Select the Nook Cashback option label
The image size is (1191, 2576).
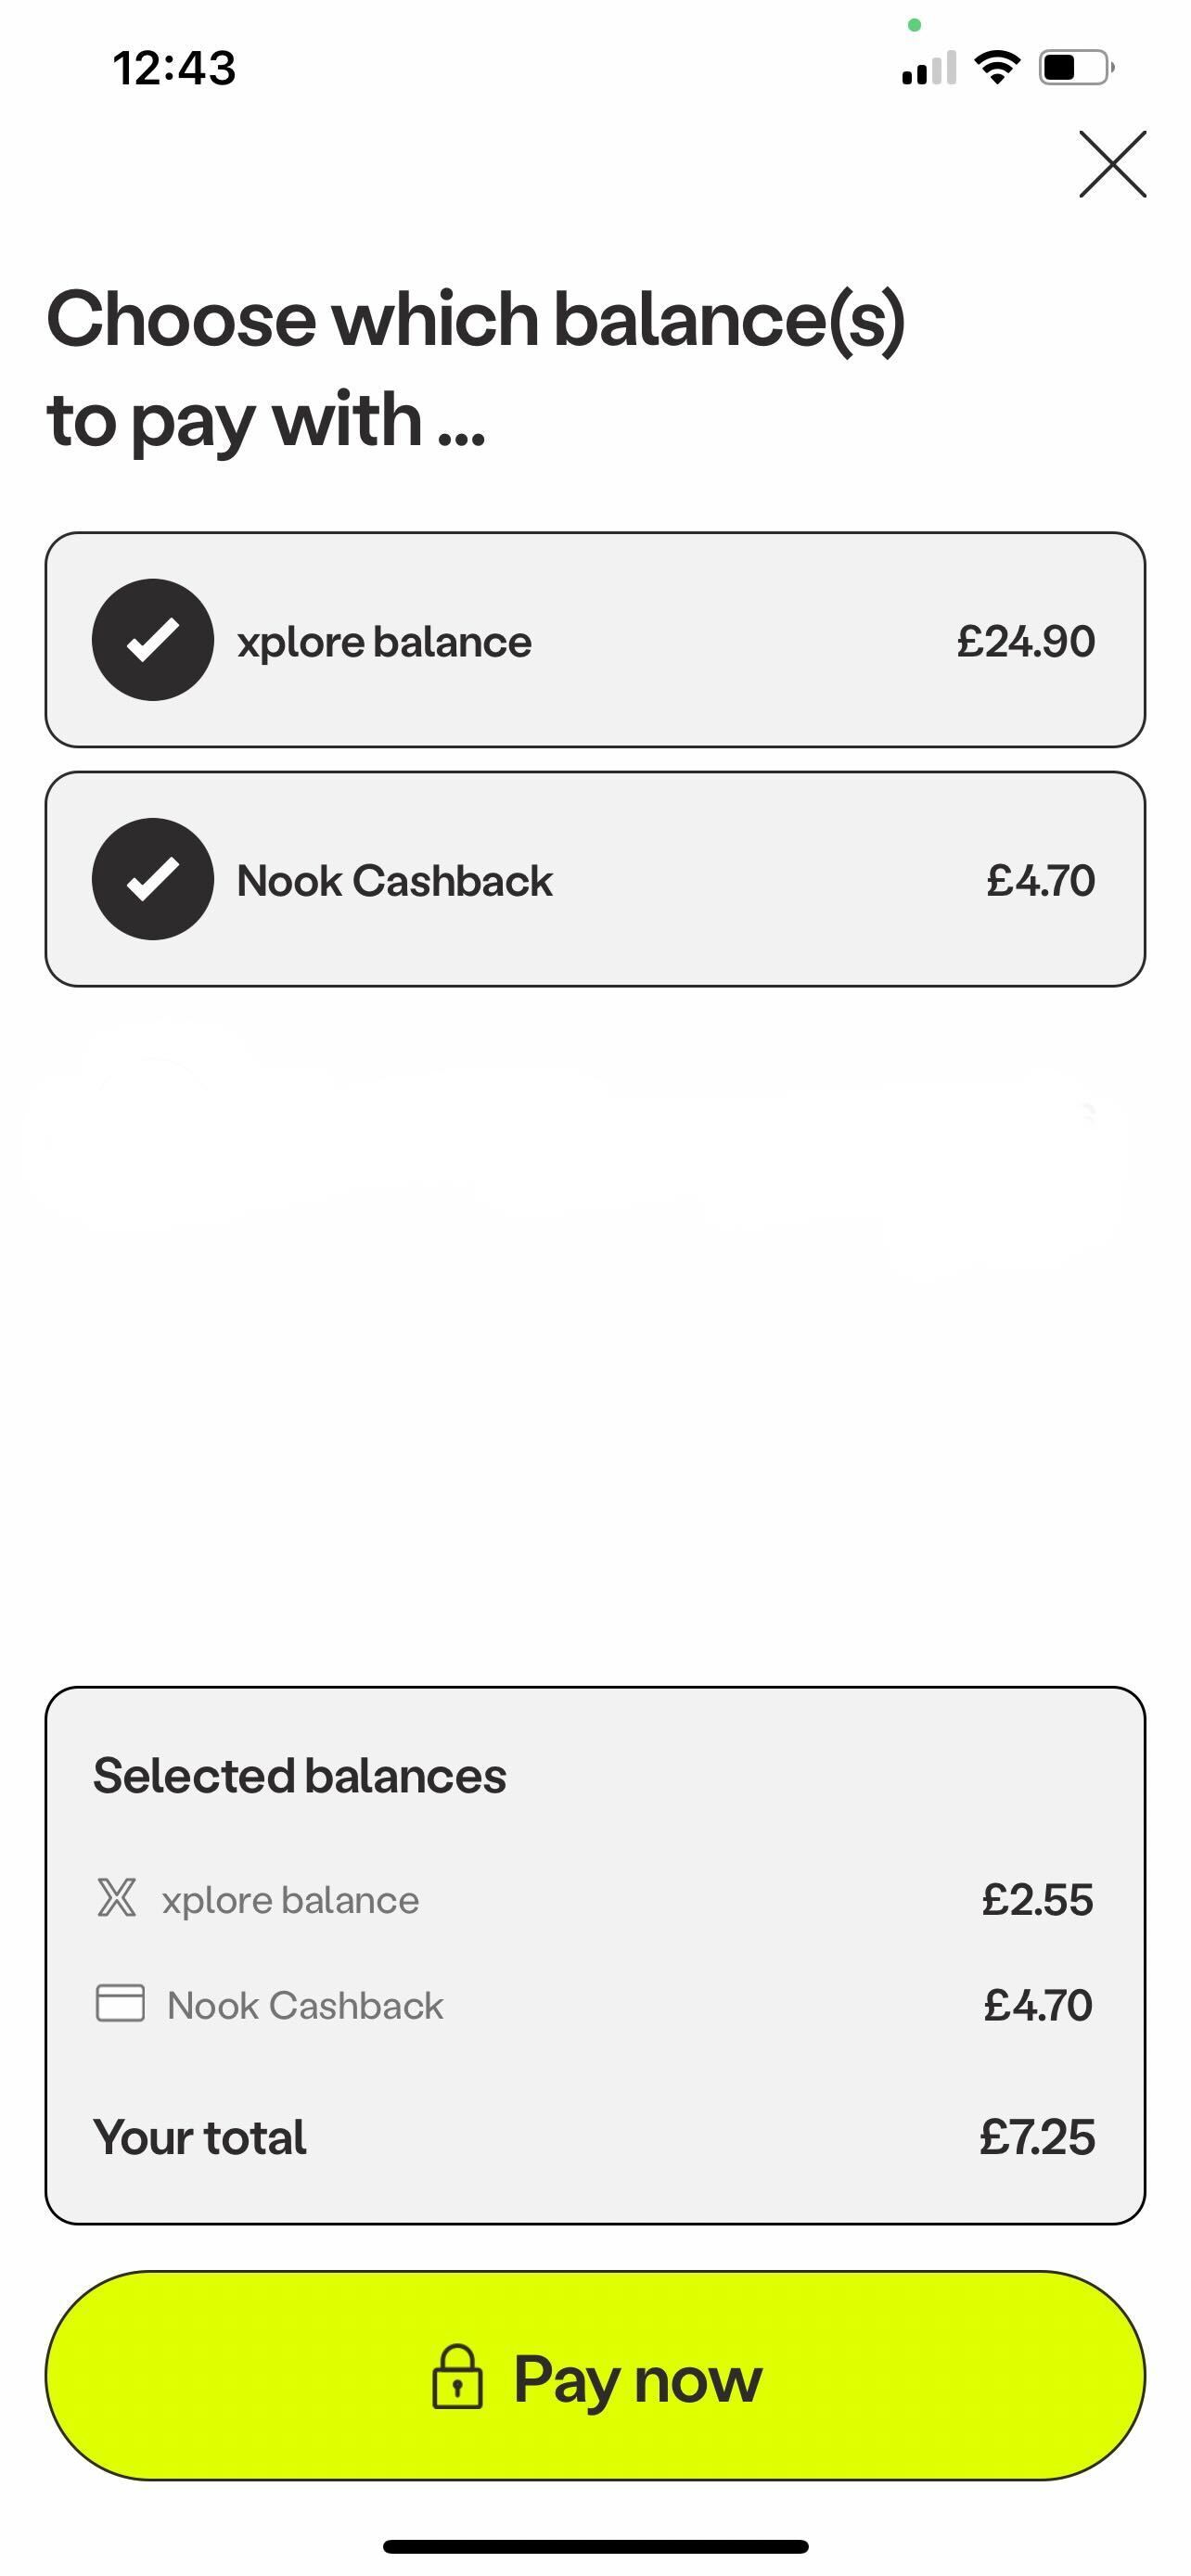(x=394, y=881)
